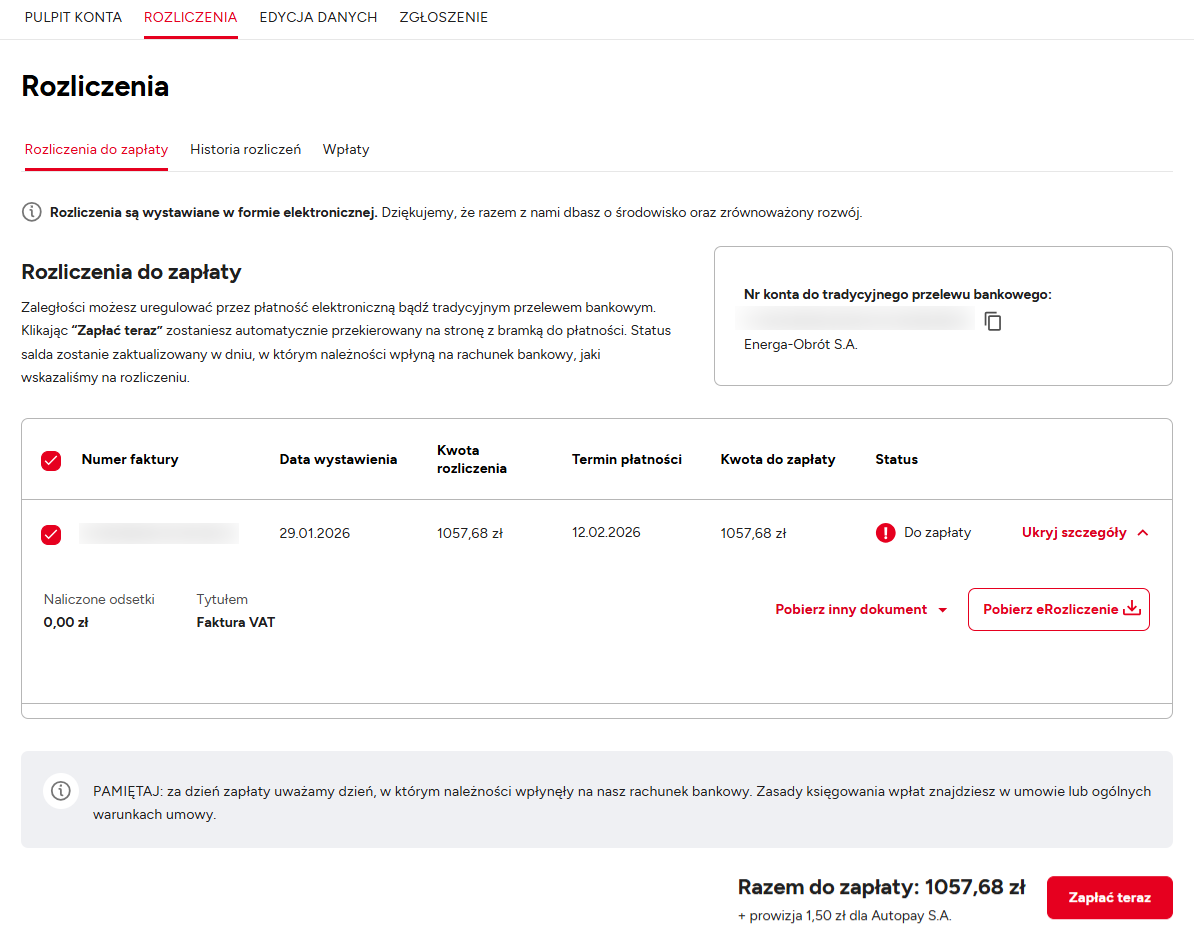Switch to the ZGŁOSZENIE tab
This screenshot has height=940, width=1194.
pos(443,17)
